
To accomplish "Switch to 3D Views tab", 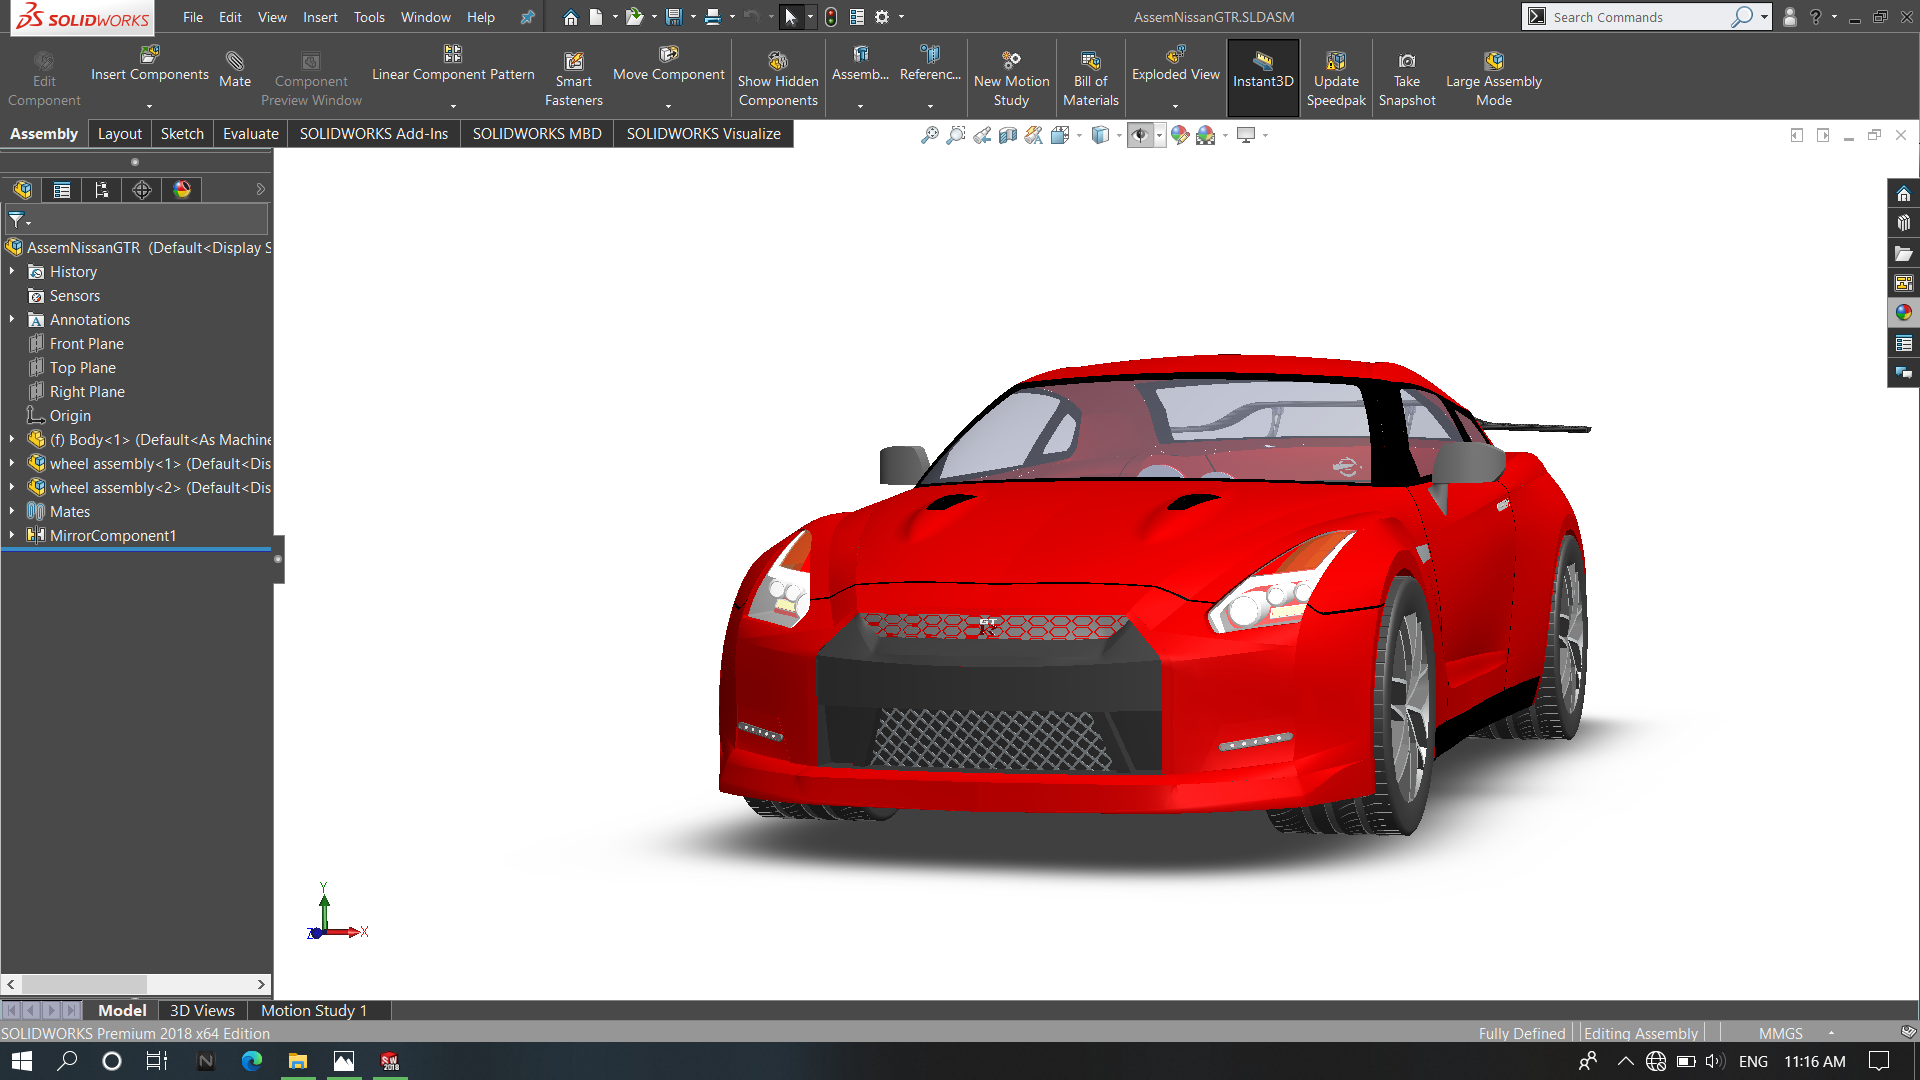I will (x=202, y=1010).
